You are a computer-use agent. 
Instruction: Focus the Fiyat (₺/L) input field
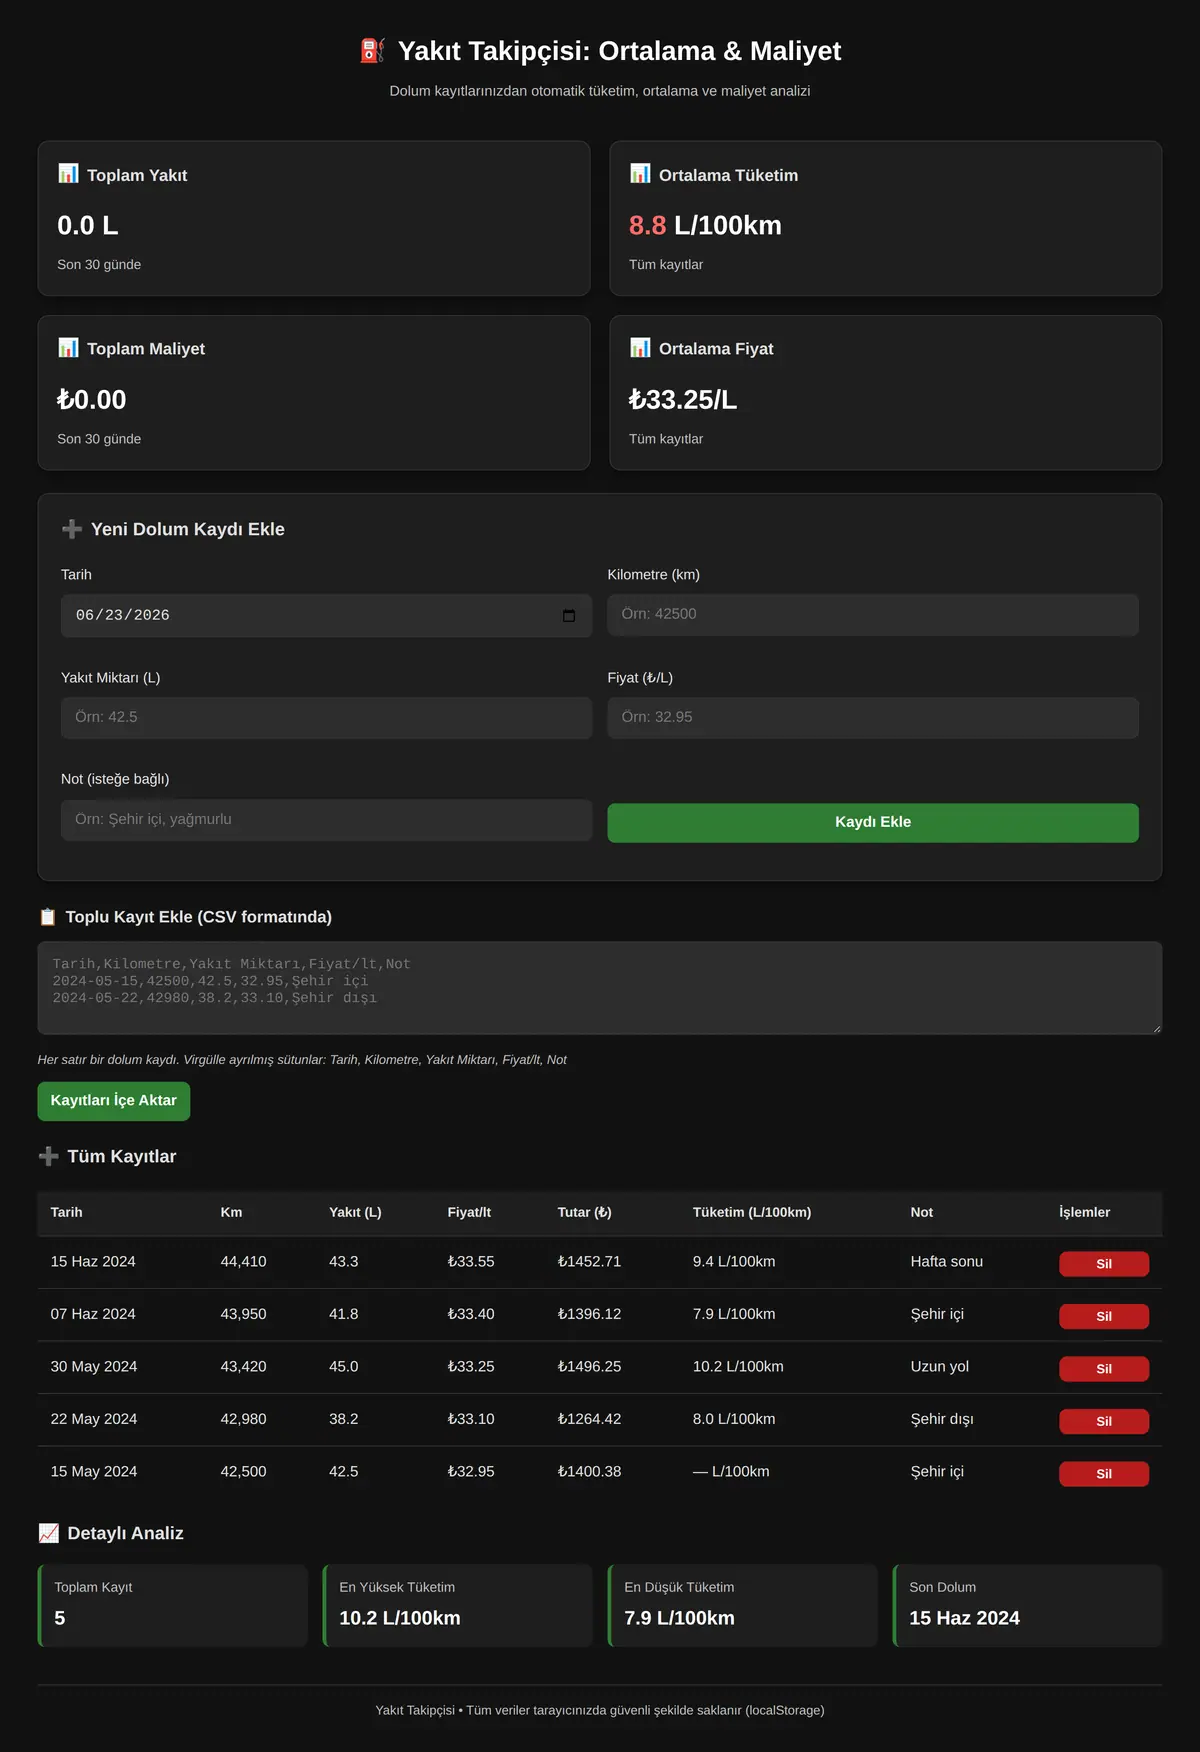(x=873, y=718)
